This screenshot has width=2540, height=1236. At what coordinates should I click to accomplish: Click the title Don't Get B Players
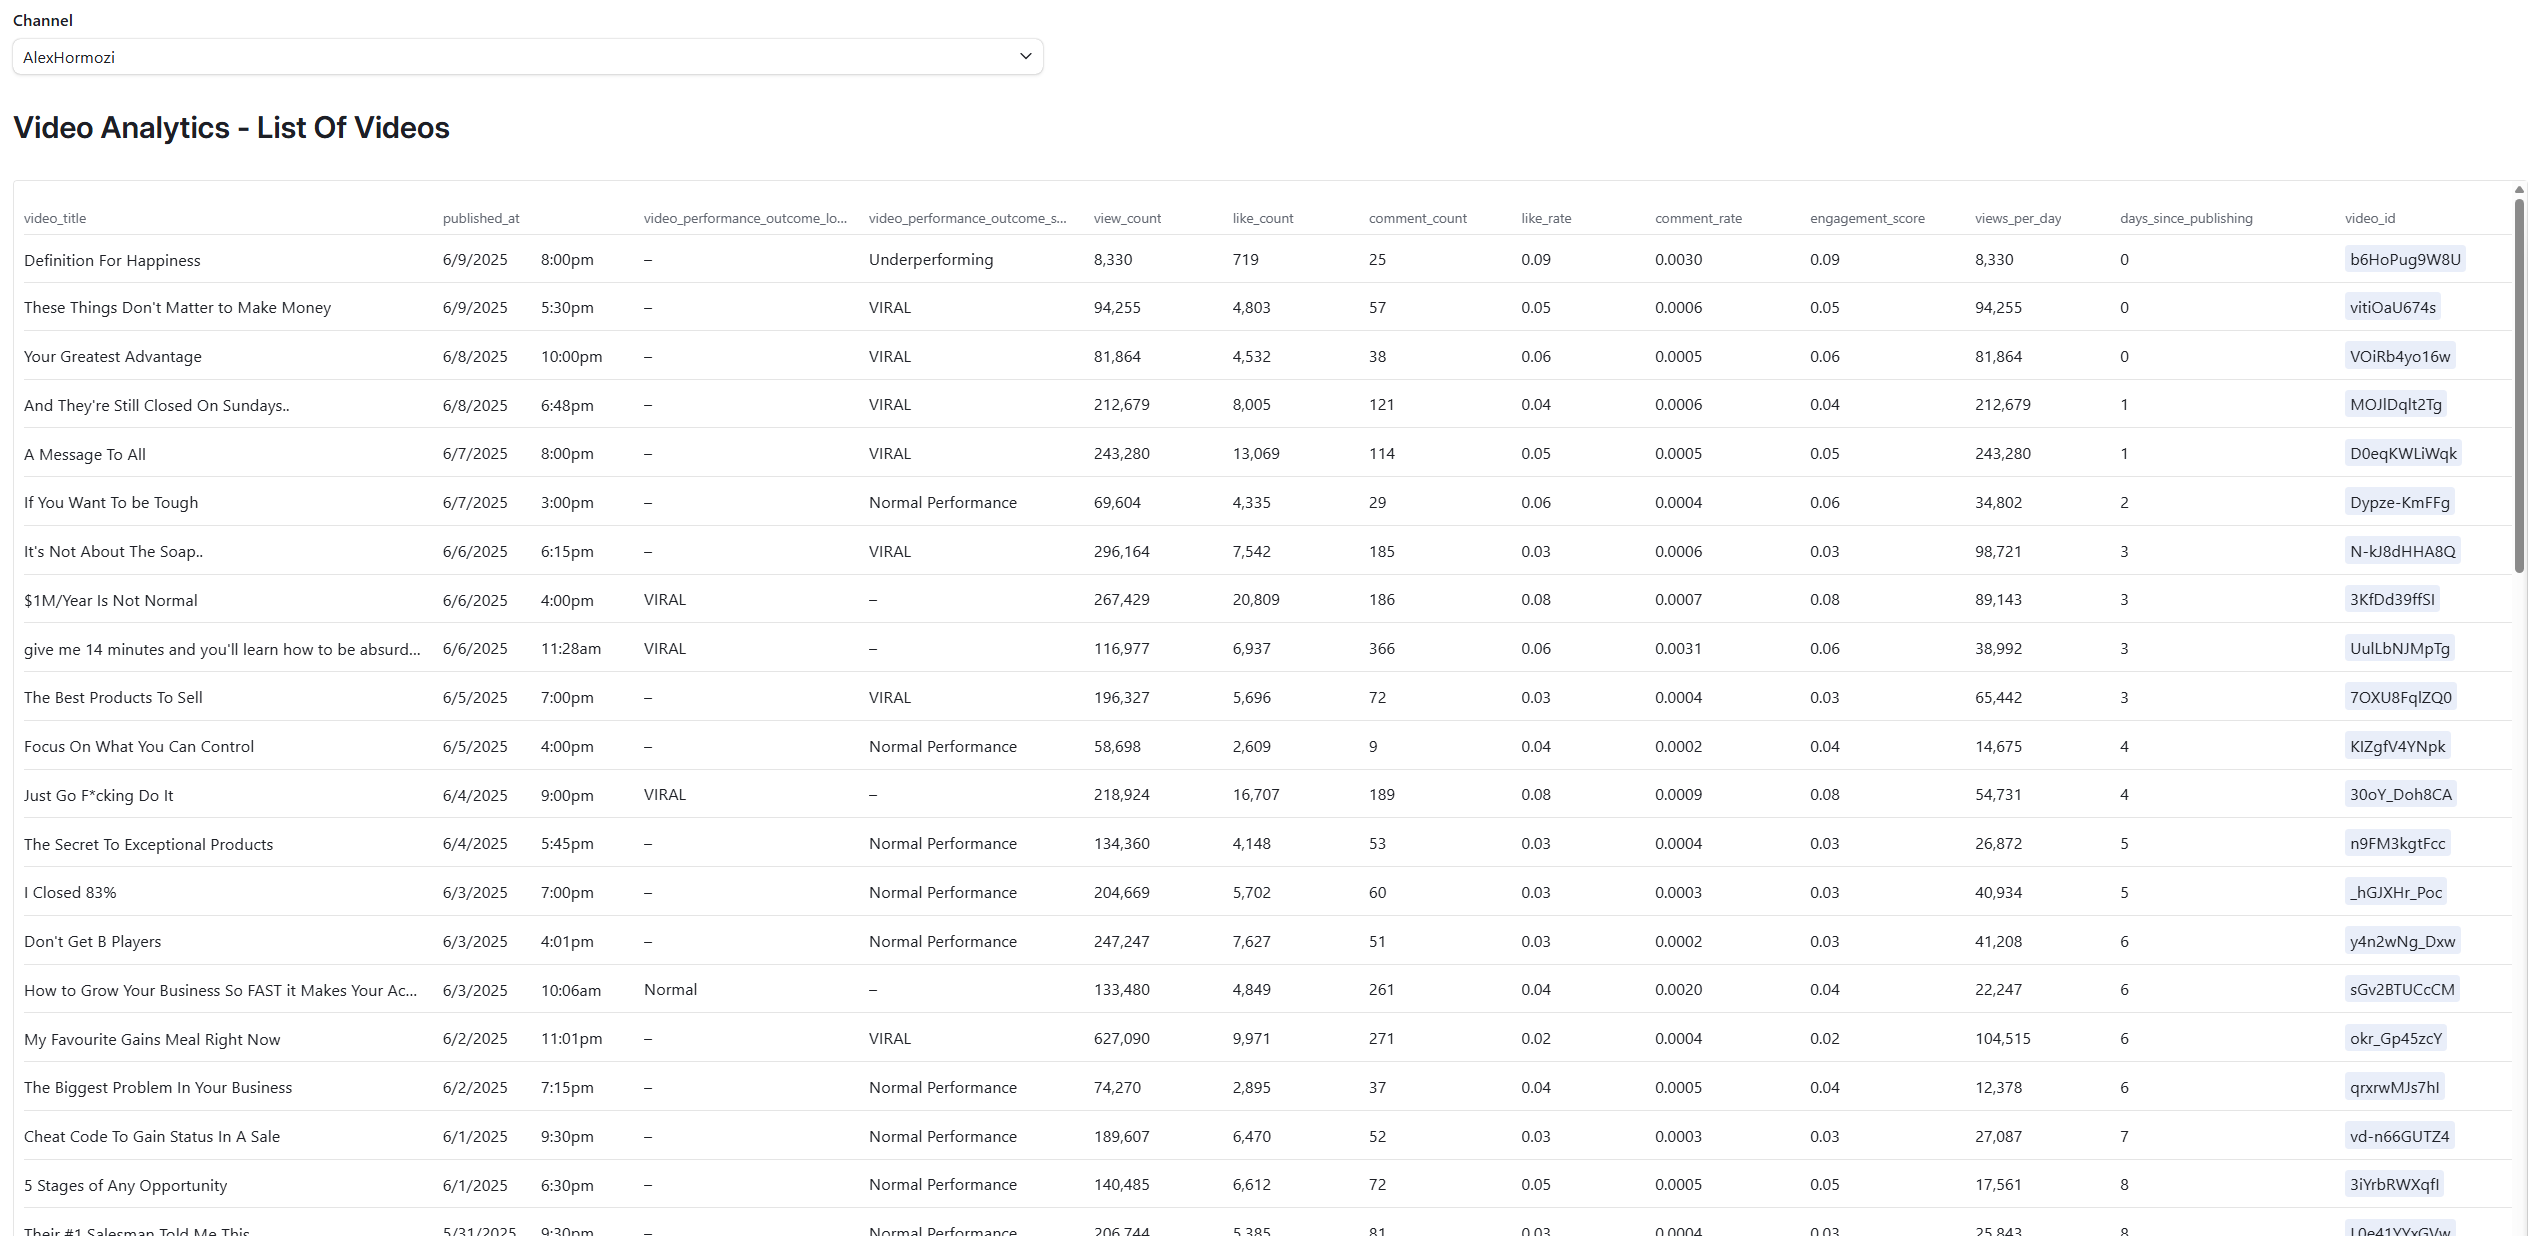coord(92,942)
